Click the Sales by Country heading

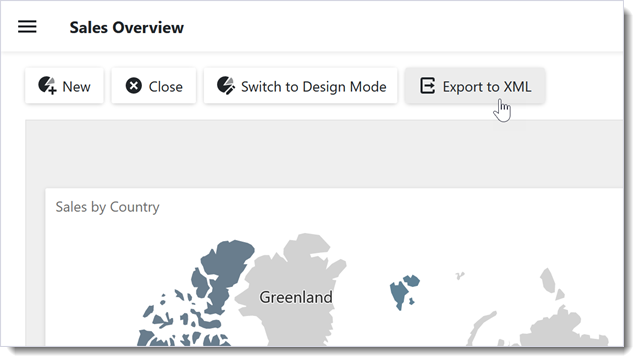pyautogui.click(x=107, y=207)
